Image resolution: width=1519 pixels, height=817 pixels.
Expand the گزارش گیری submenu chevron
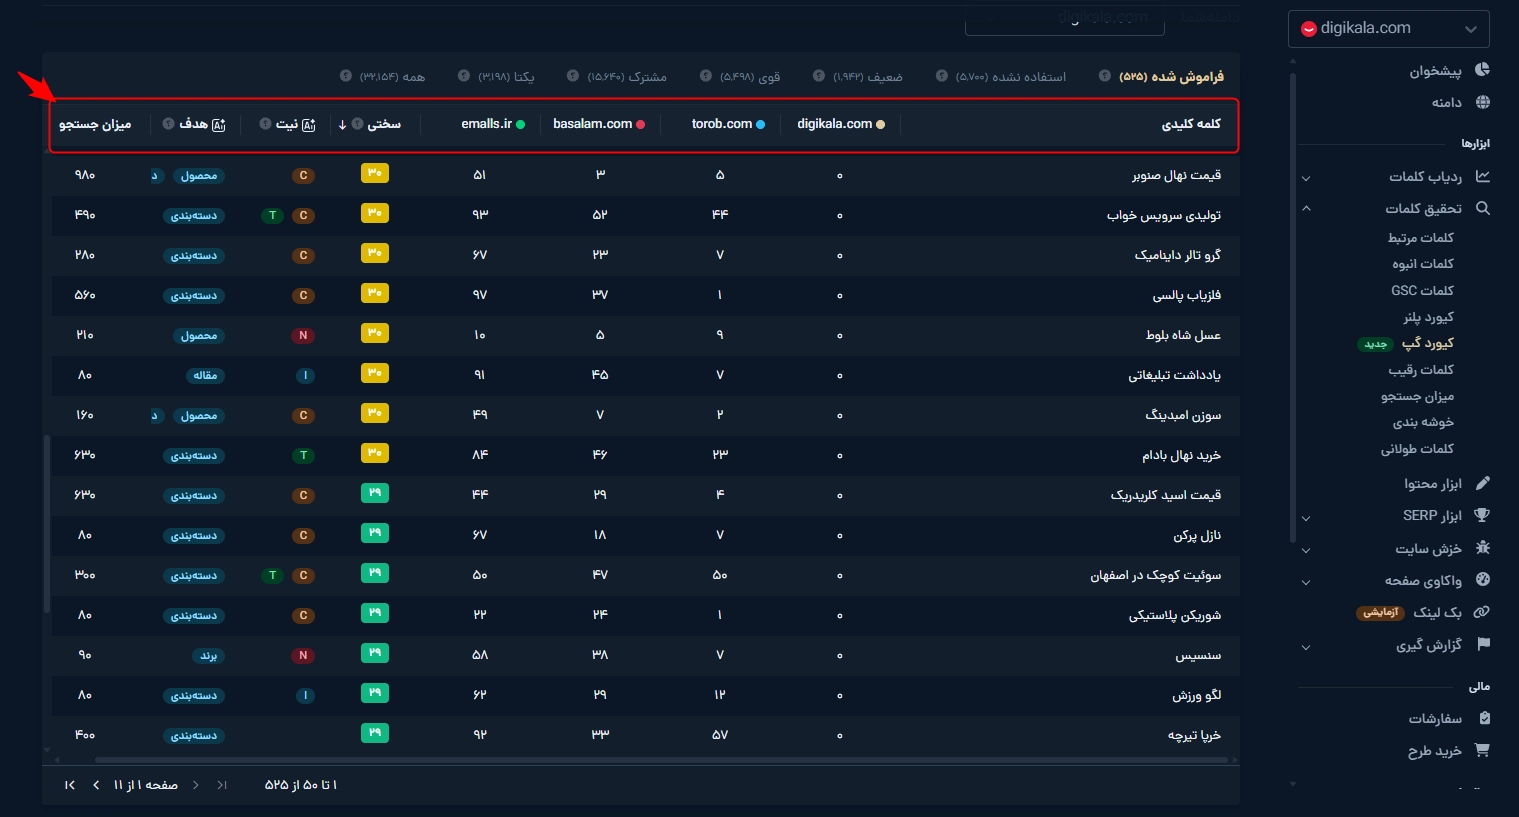point(1306,647)
